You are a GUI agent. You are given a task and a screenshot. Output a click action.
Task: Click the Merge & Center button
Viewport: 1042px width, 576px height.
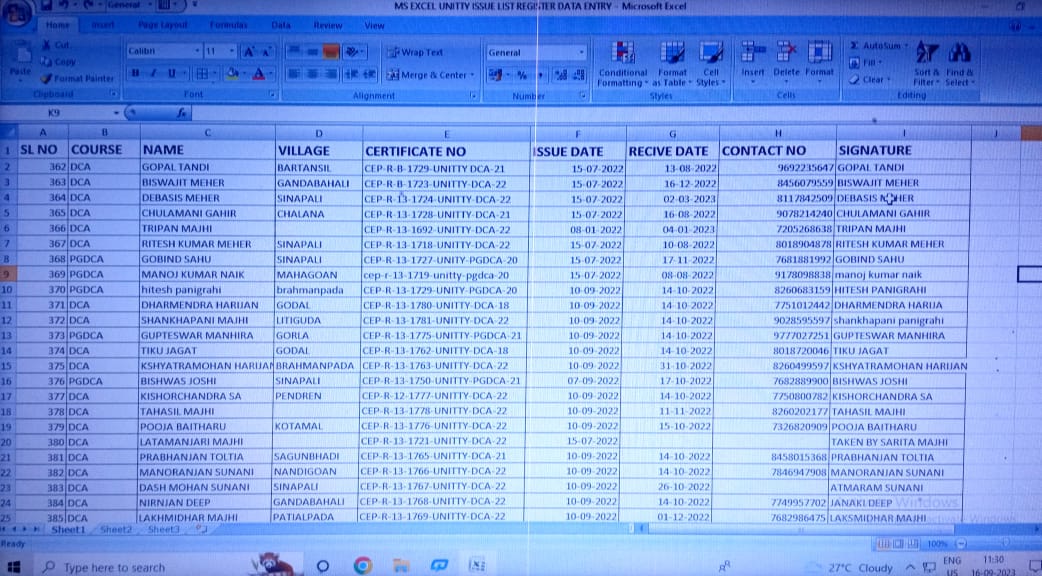[x=427, y=75]
